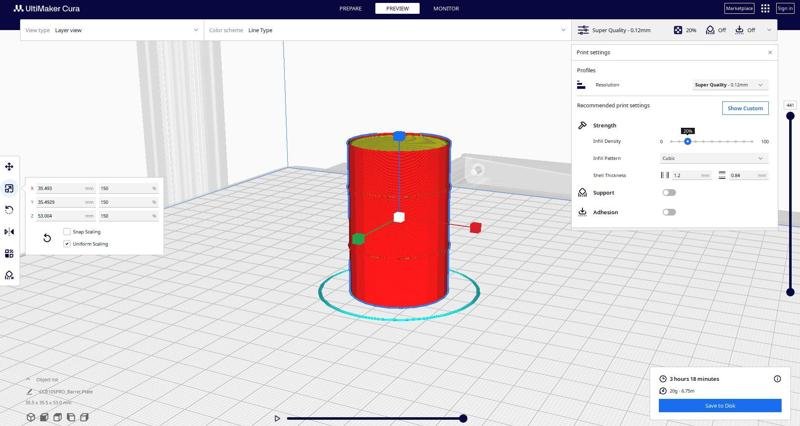The image size is (800, 426).
Task: Click the green Y-axis scale handle
Action: (358, 239)
